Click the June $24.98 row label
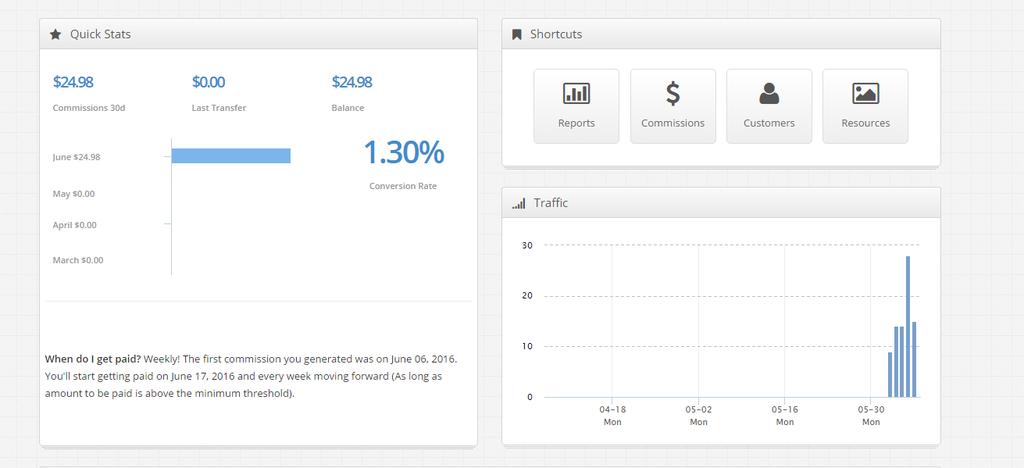 point(76,157)
